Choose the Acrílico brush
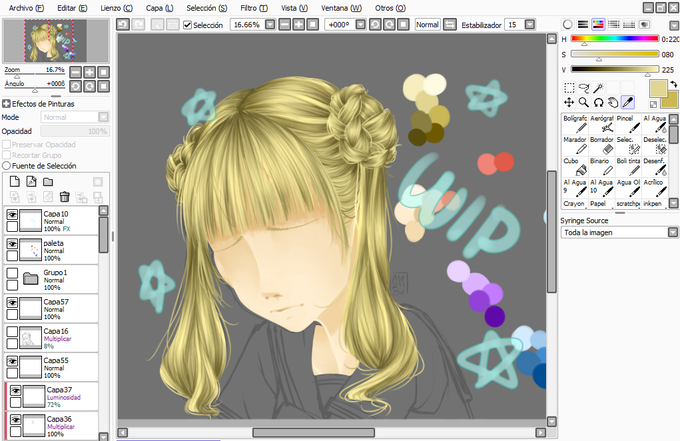 [x=655, y=187]
